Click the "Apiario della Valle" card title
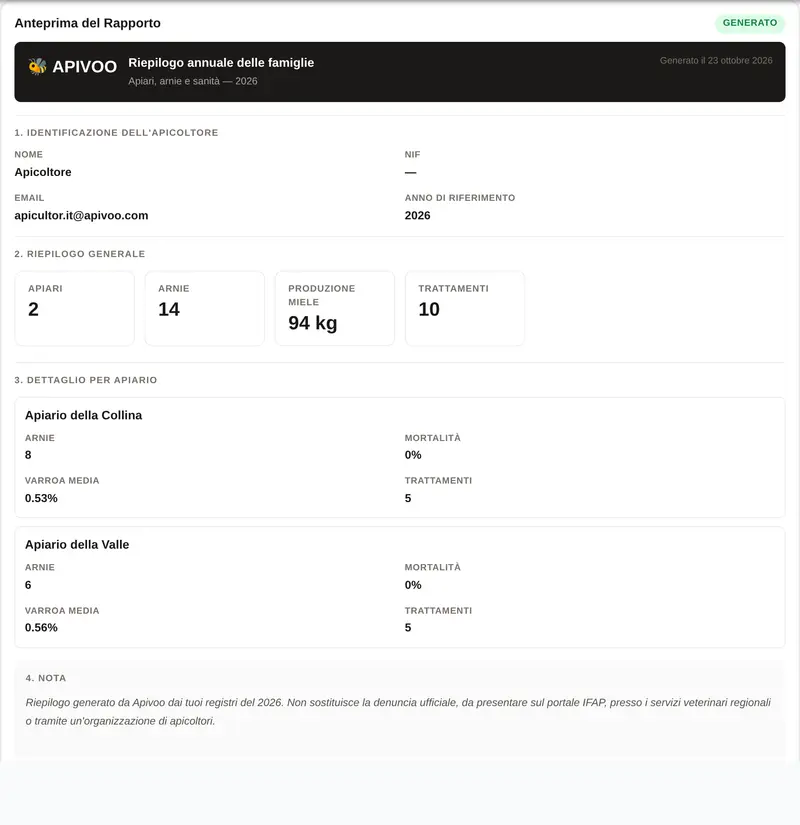Viewport: 800px width, 825px height. point(77,545)
